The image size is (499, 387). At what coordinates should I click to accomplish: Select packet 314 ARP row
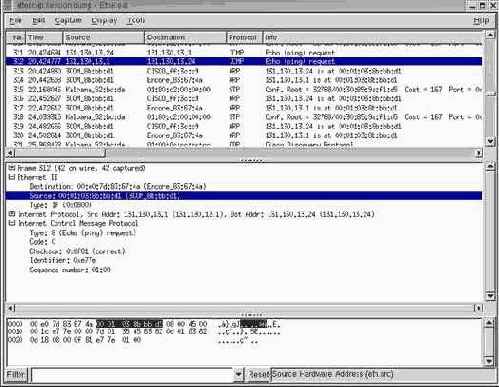point(244,80)
